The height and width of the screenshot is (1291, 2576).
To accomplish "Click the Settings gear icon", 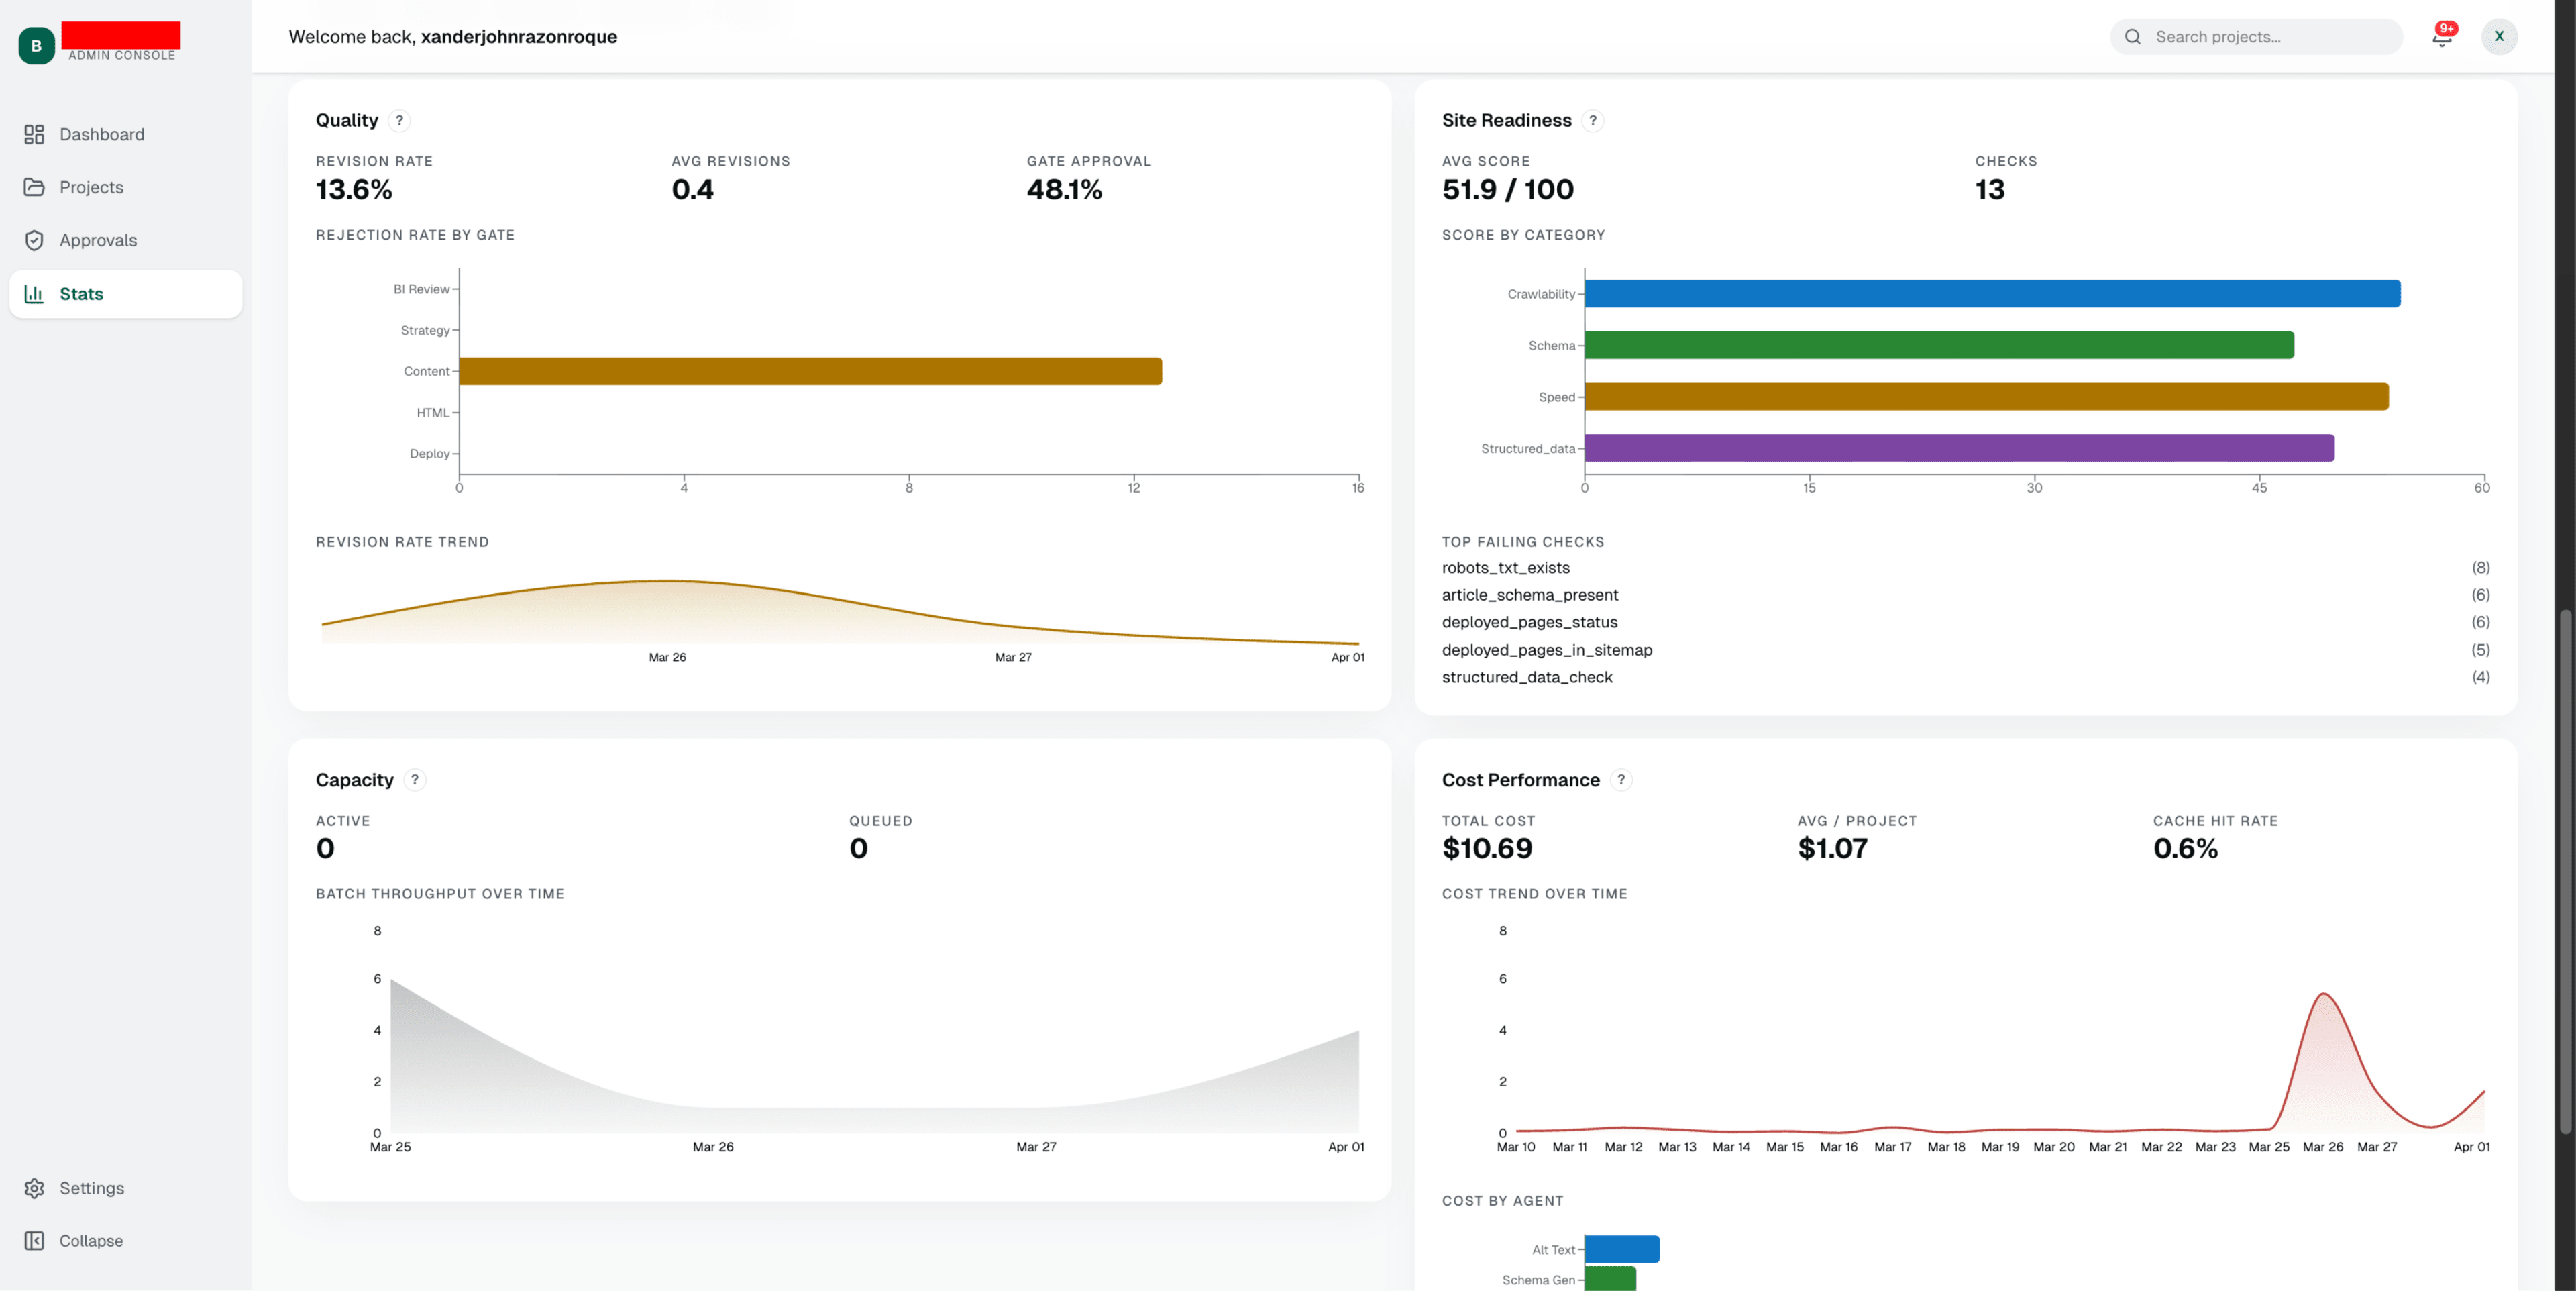I will (x=34, y=1188).
